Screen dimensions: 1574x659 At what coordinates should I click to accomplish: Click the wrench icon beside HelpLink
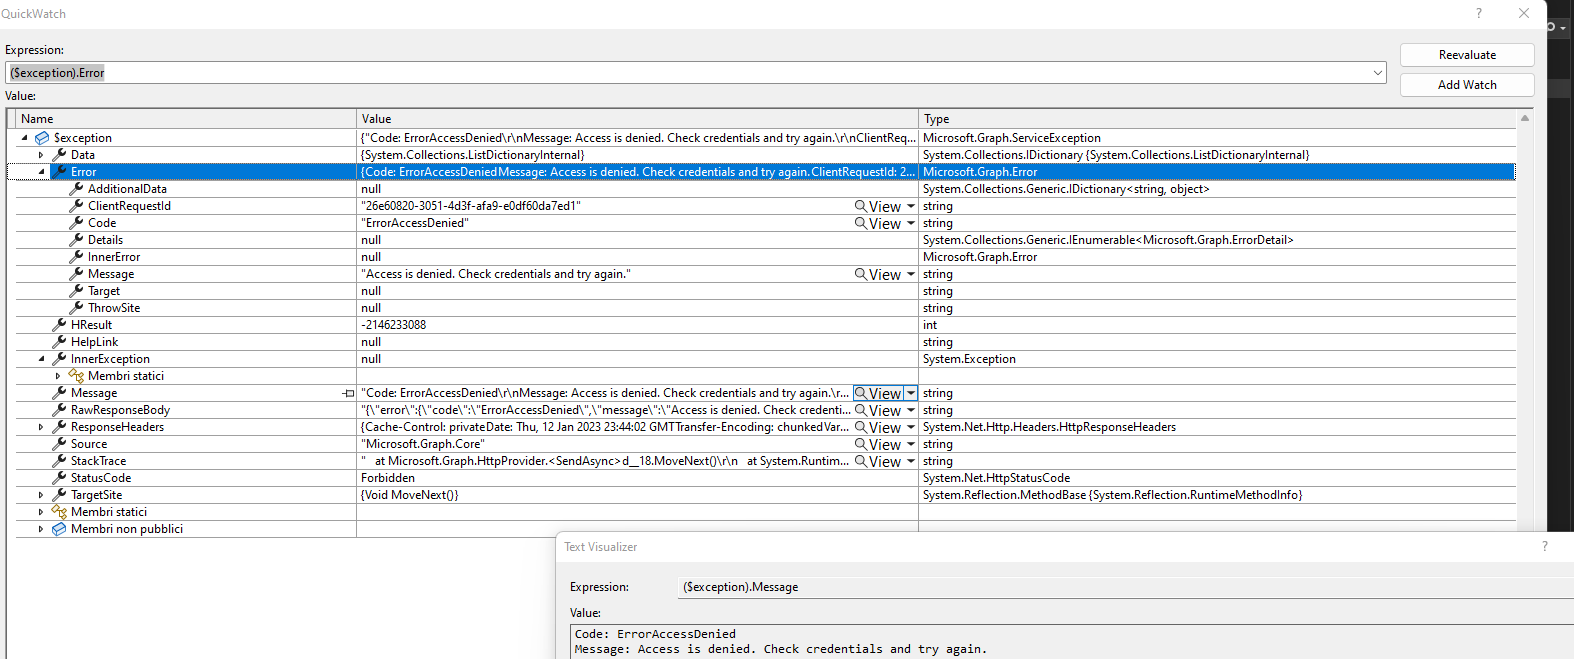(59, 342)
